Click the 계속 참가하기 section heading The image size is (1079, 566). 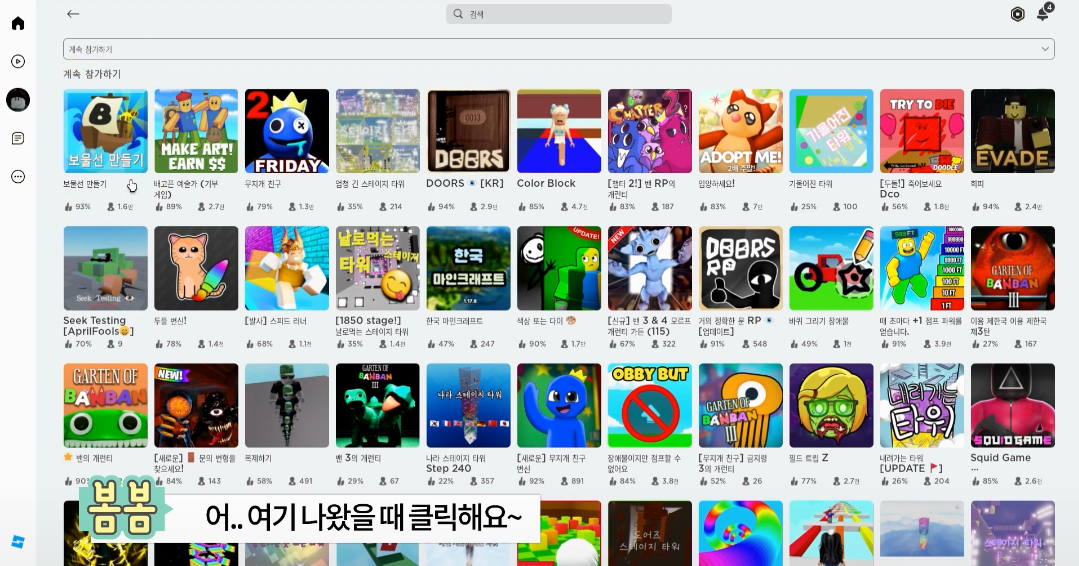point(92,74)
